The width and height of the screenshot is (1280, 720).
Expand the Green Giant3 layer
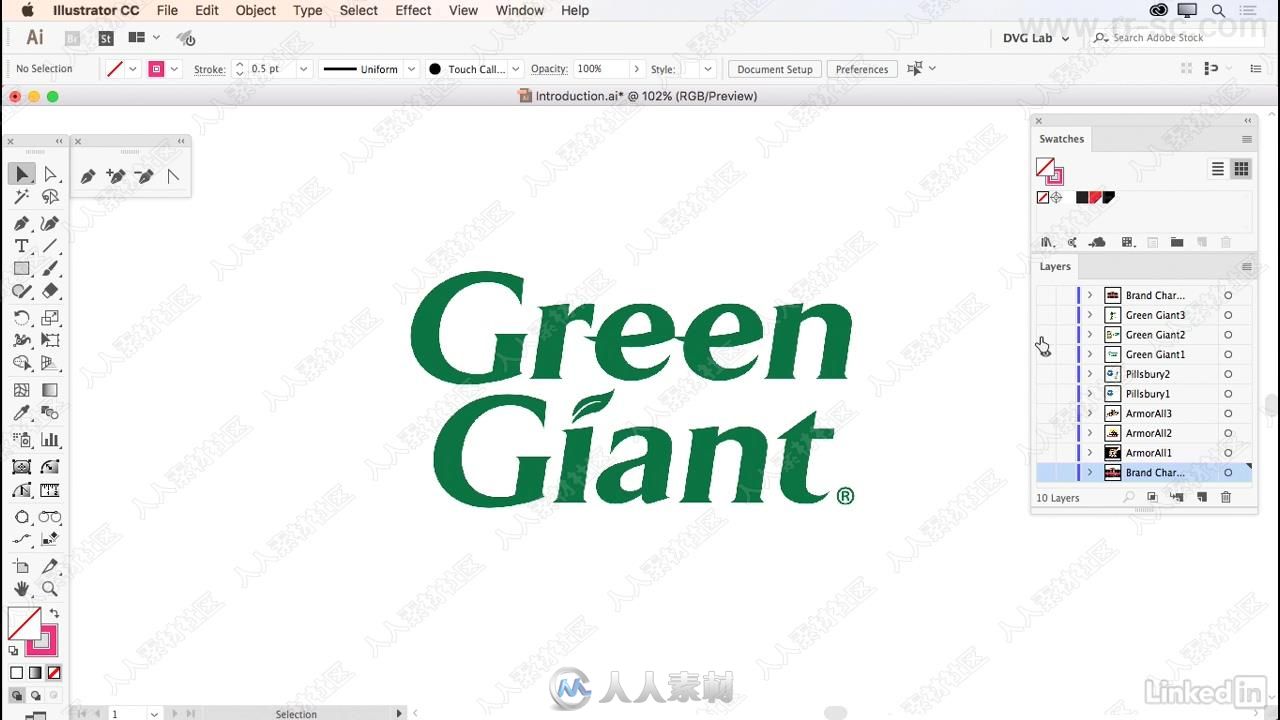pos(1090,315)
